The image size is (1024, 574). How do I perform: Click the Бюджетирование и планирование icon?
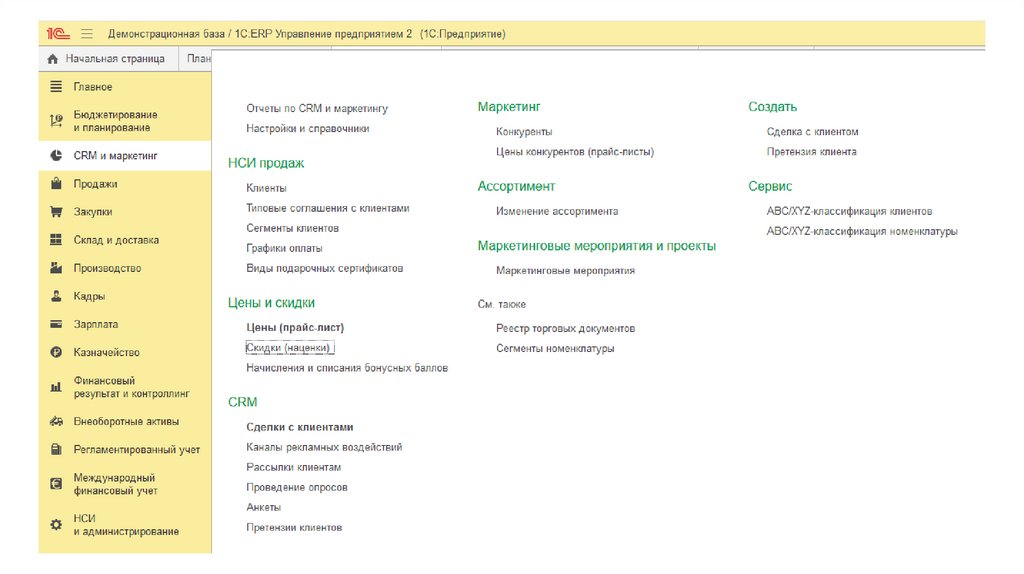[x=56, y=121]
